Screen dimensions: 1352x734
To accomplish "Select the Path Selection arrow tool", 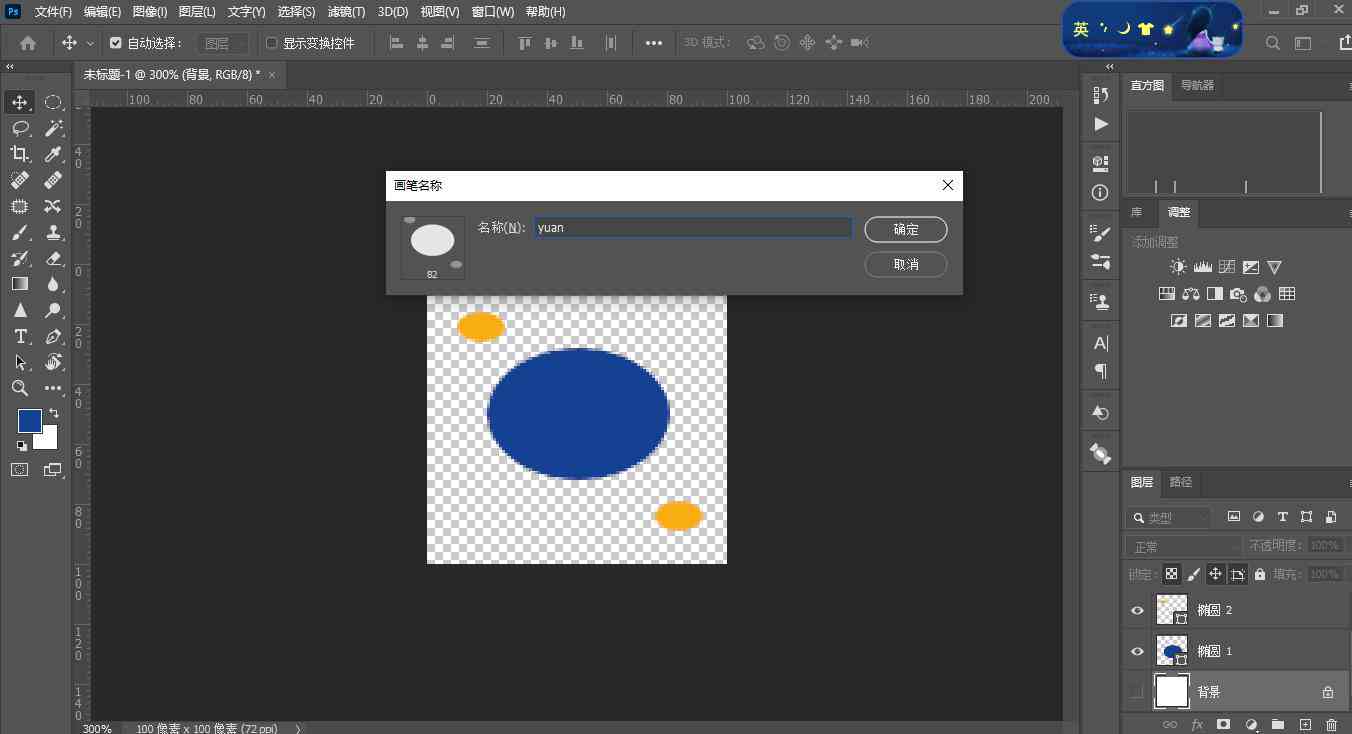I will (x=20, y=362).
